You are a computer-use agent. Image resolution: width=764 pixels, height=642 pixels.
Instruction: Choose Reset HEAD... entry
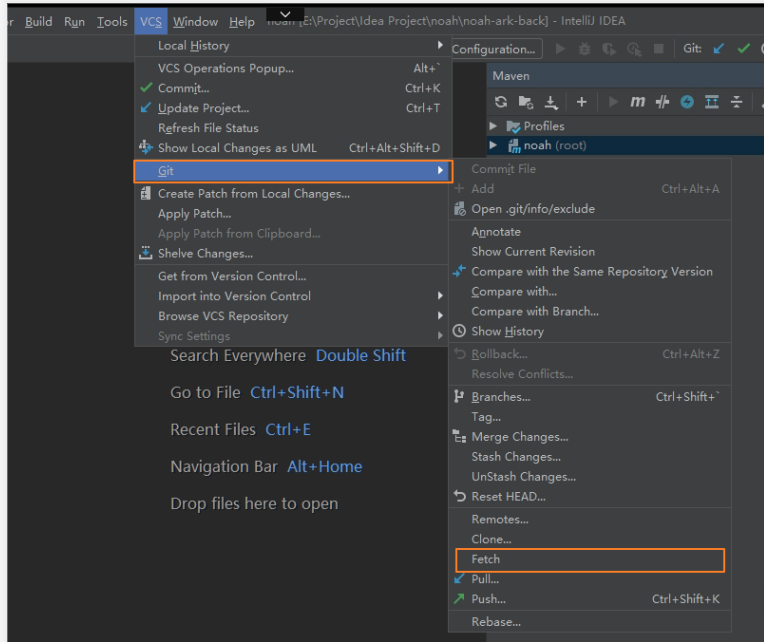click(590, 497)
